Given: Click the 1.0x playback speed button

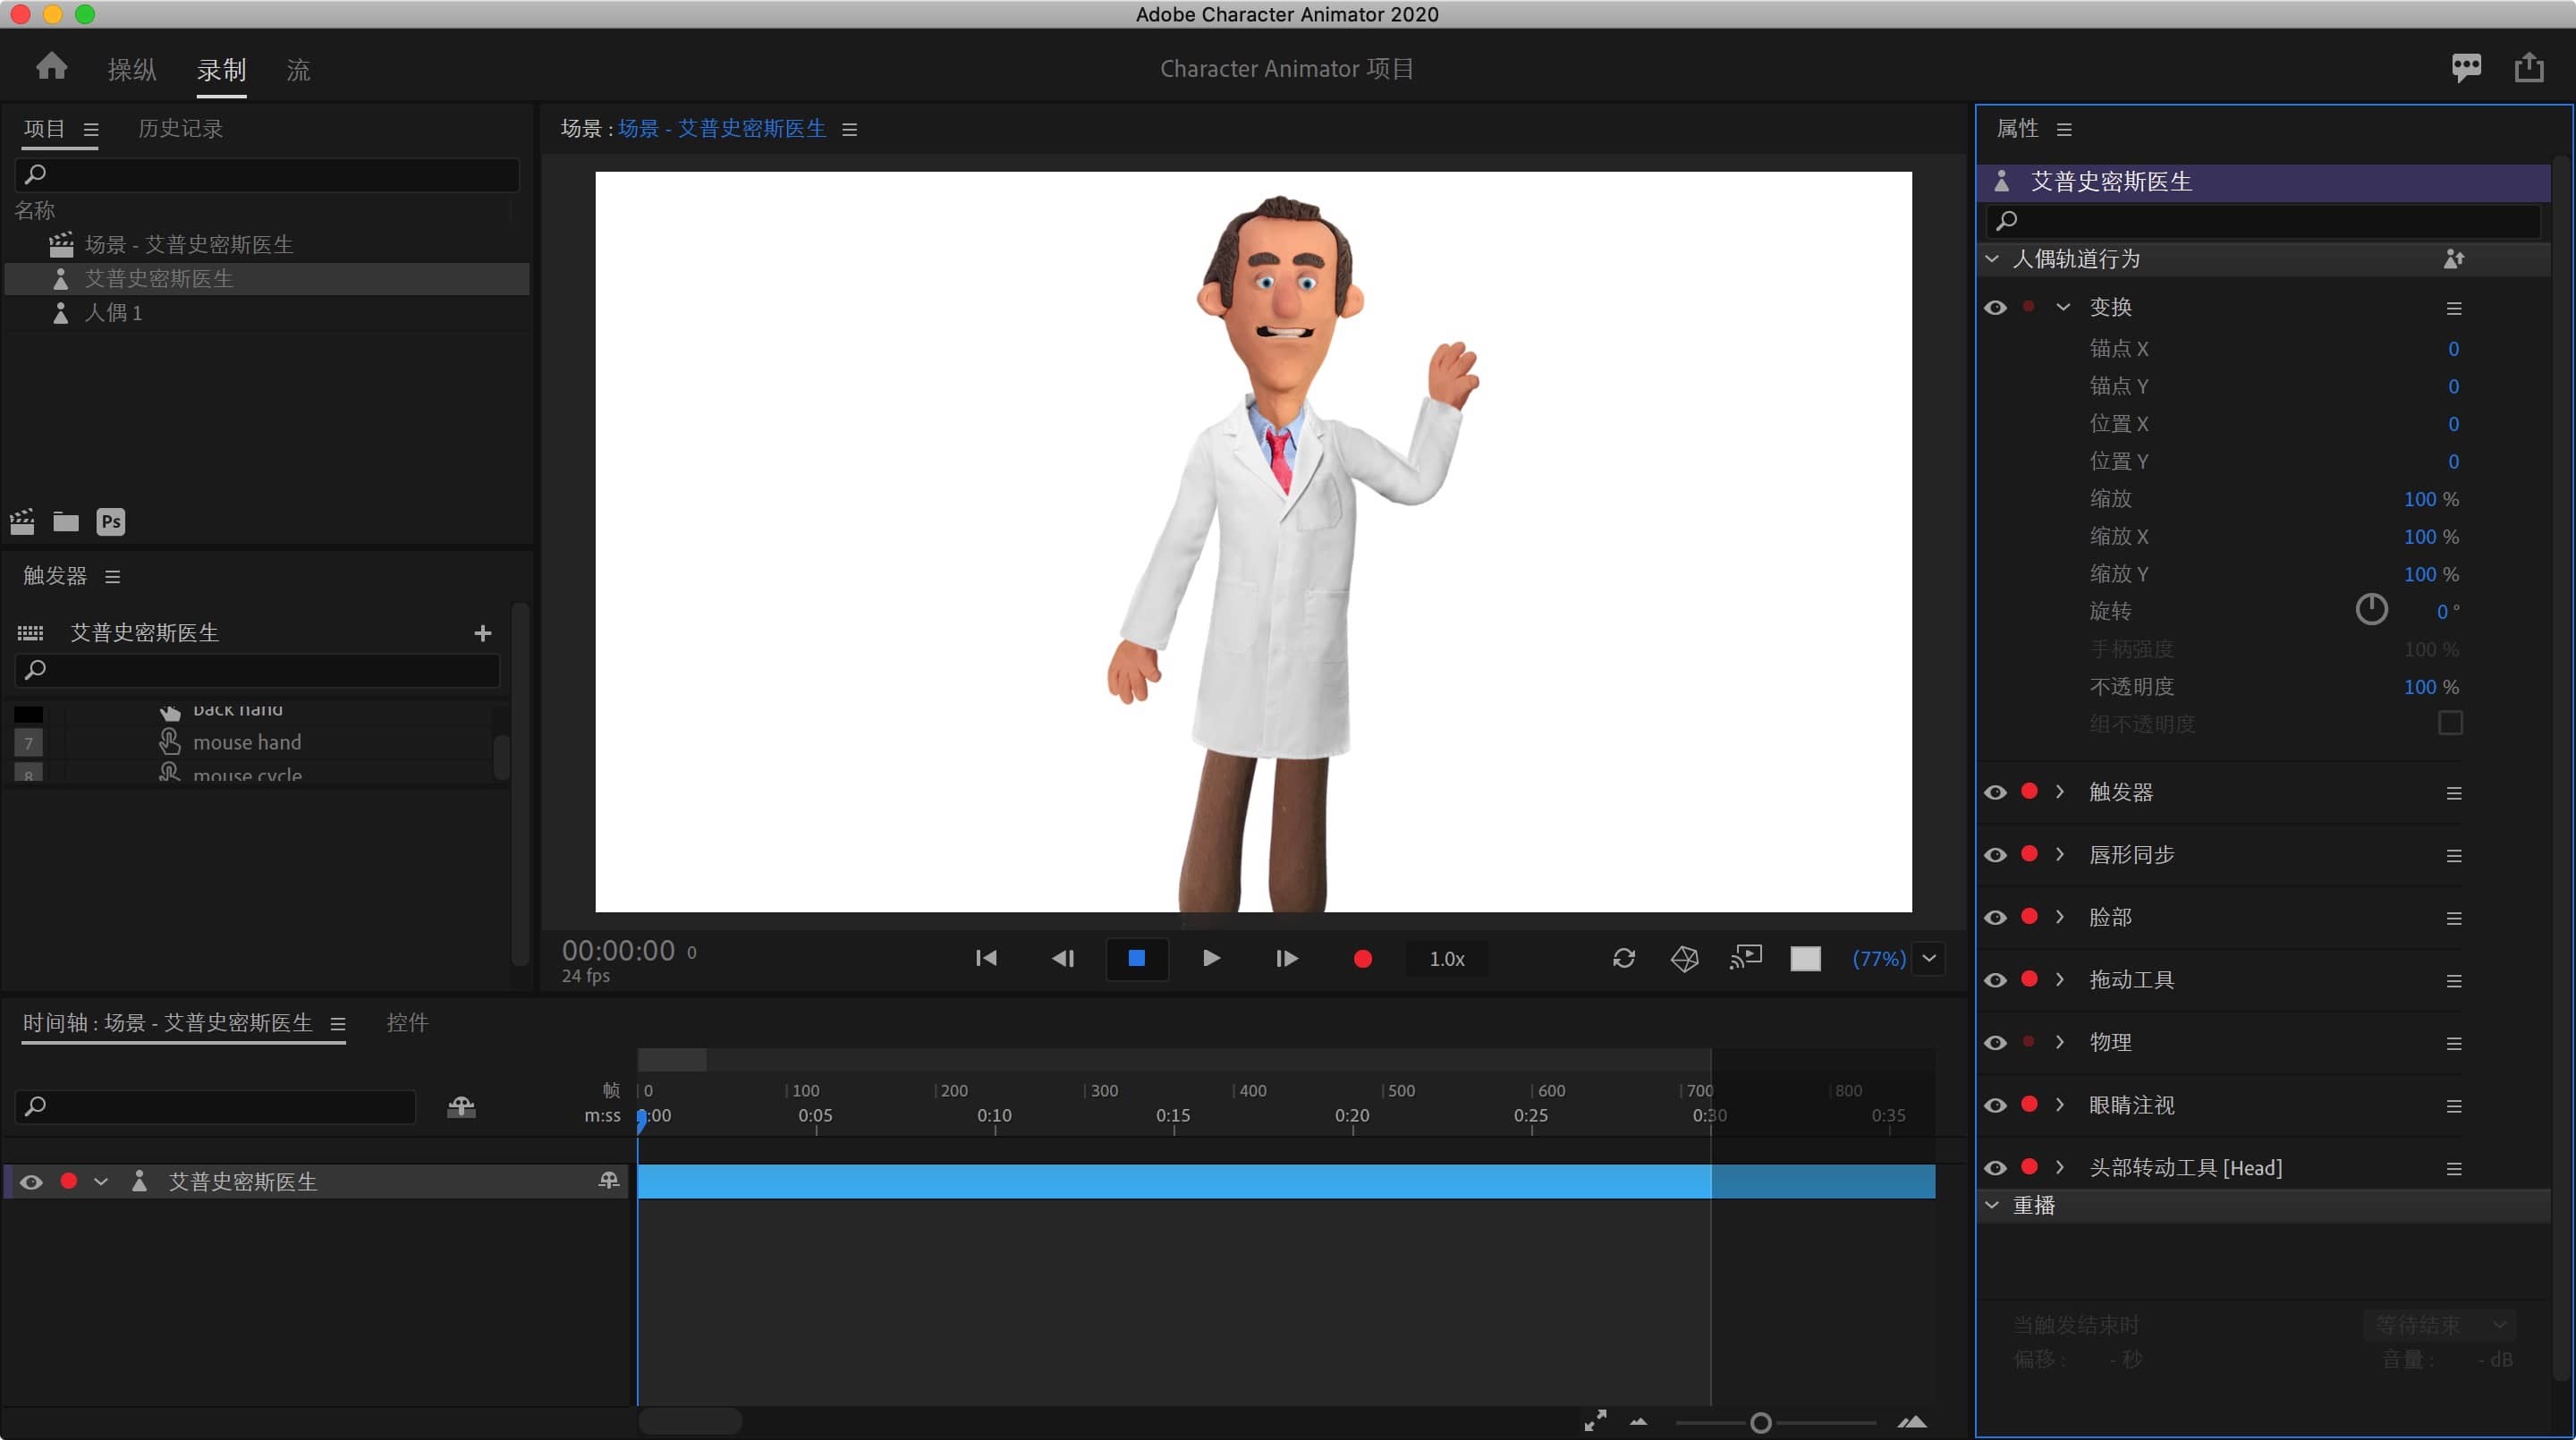Looking at the screenshot, I should 1446,959.
